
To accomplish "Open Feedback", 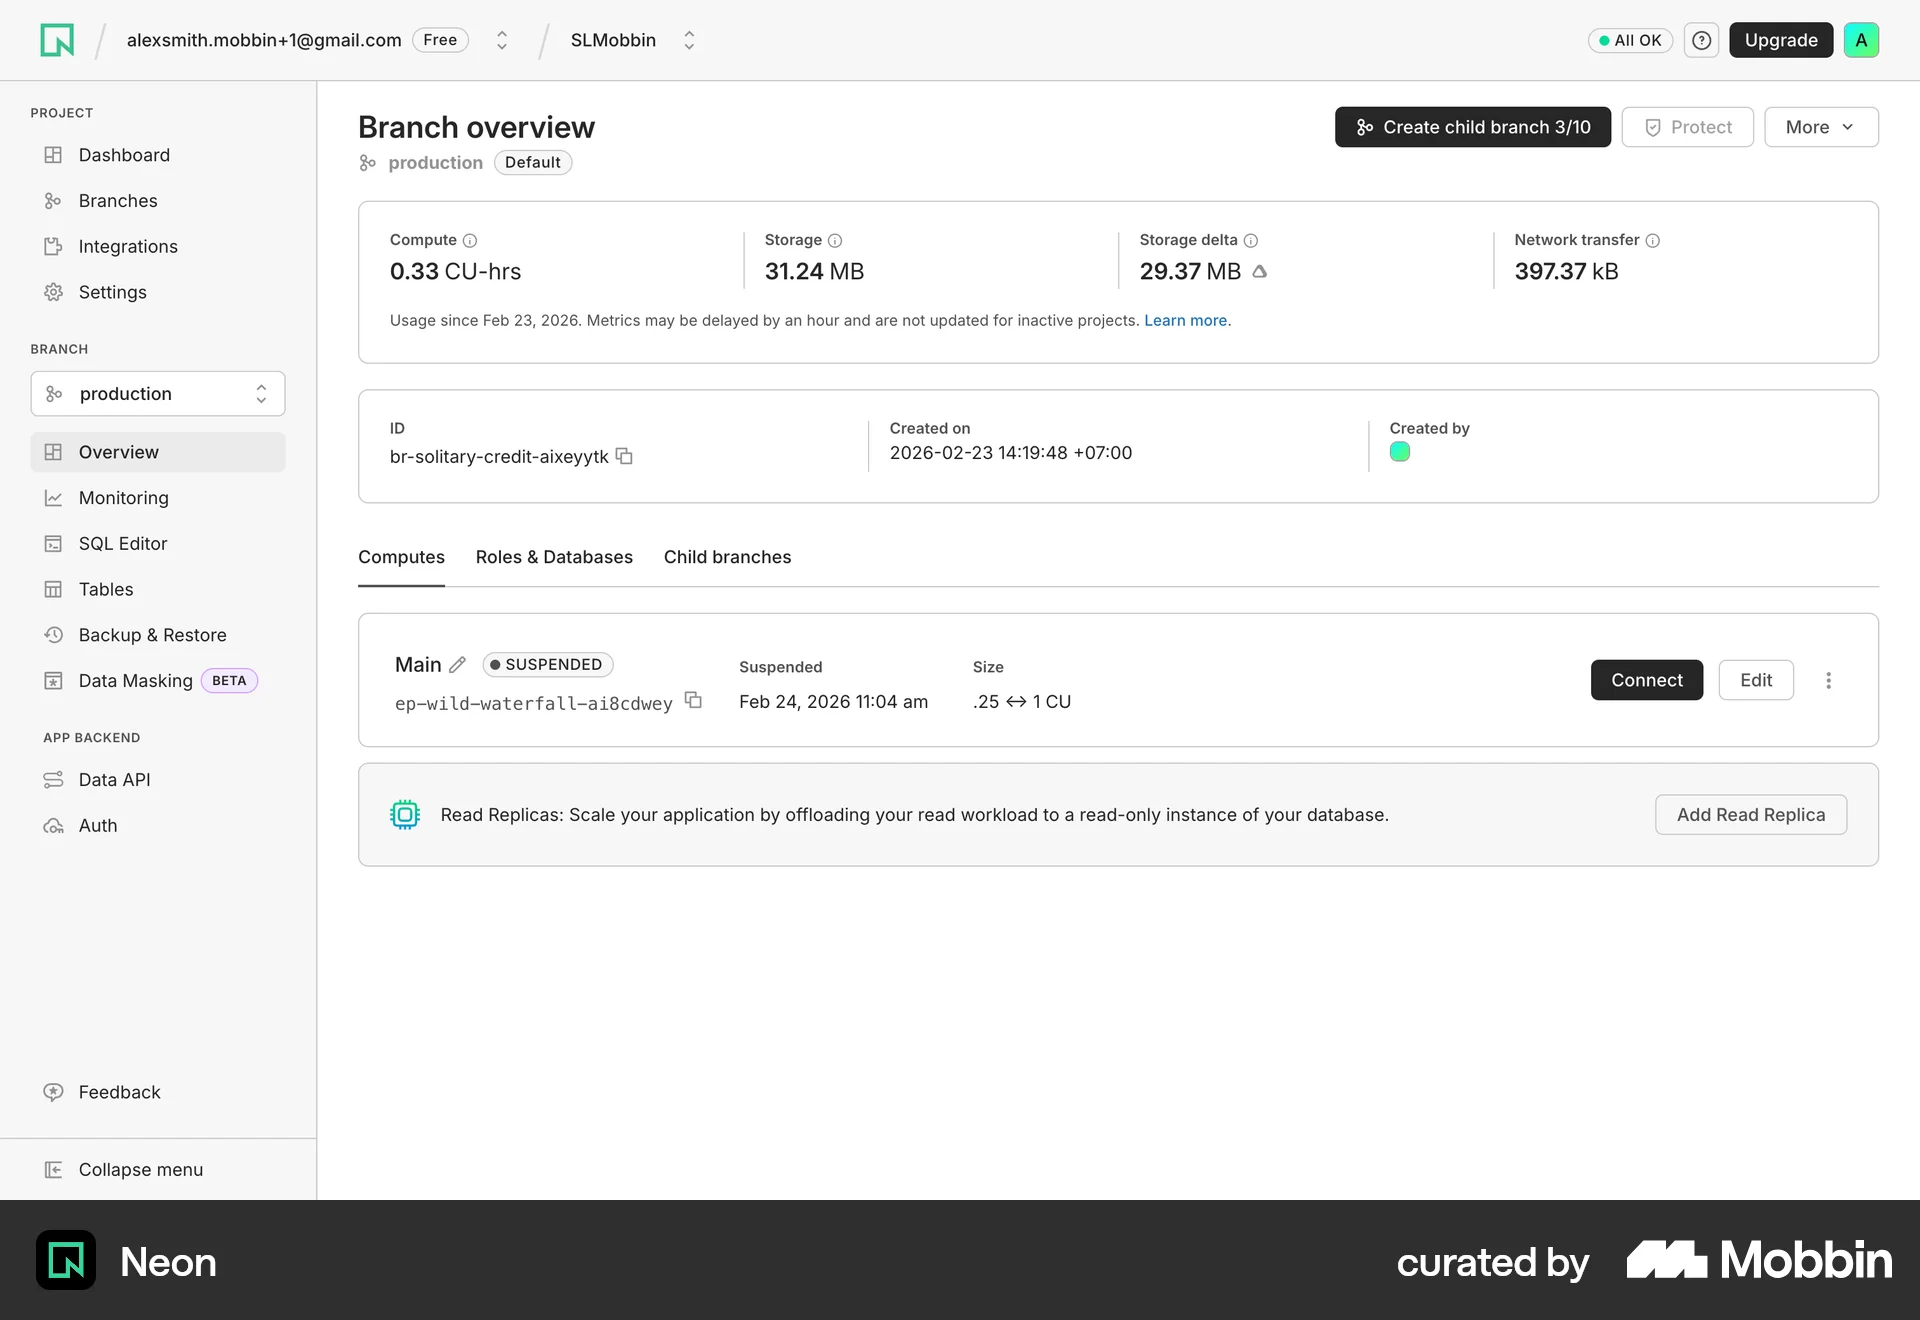I will [x=158, y=1092].
